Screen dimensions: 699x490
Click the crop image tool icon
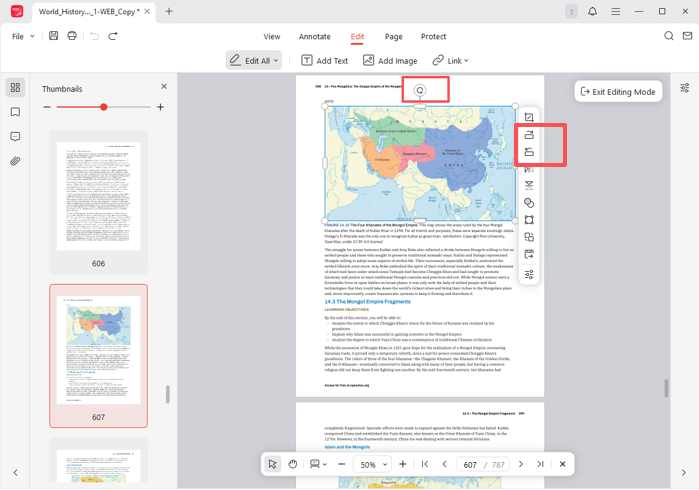coord(529,117)
